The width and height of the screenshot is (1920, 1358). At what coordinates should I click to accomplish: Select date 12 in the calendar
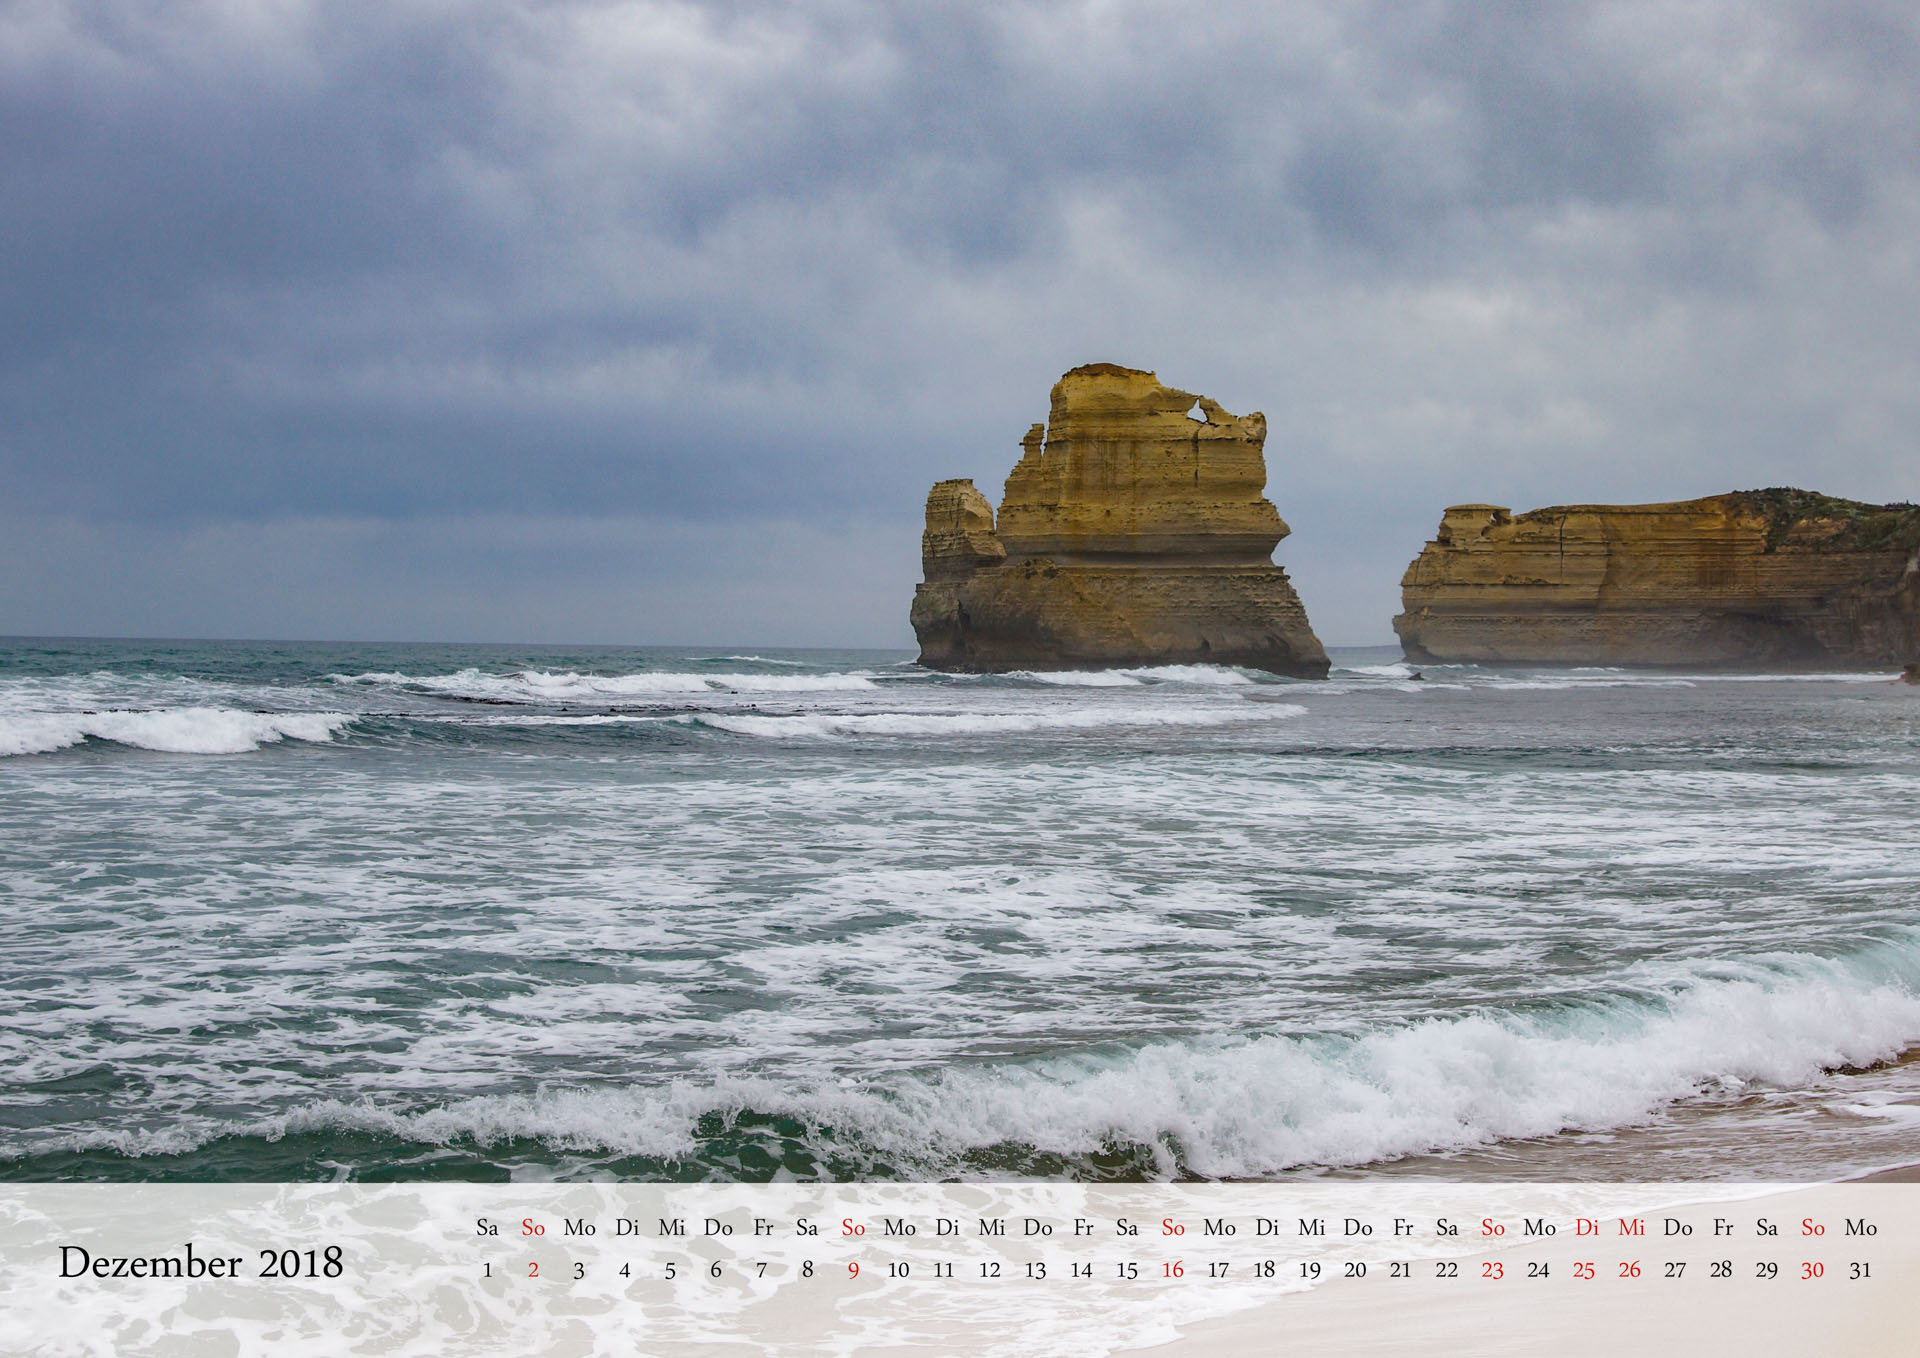tap(990, 1270)
